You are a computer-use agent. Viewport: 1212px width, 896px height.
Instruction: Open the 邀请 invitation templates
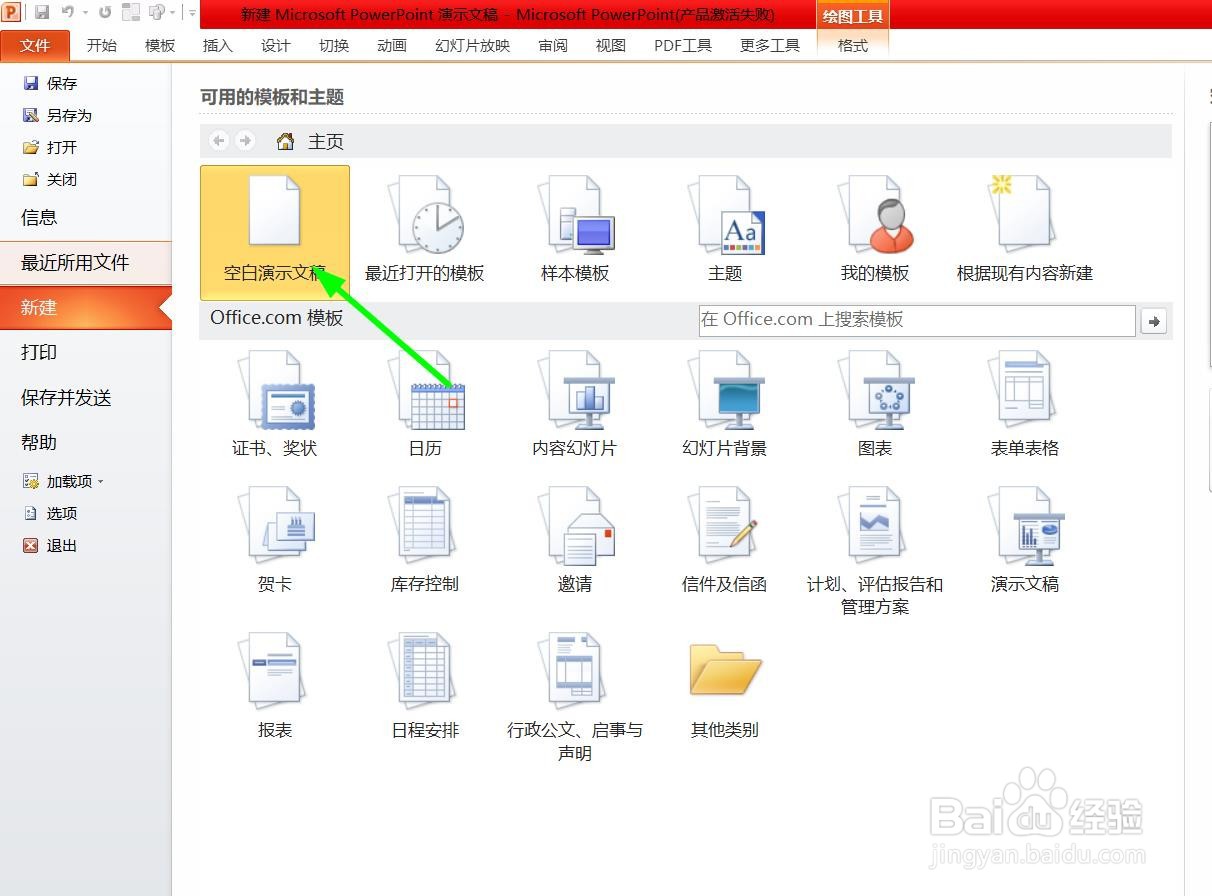(x=575, y=541)
